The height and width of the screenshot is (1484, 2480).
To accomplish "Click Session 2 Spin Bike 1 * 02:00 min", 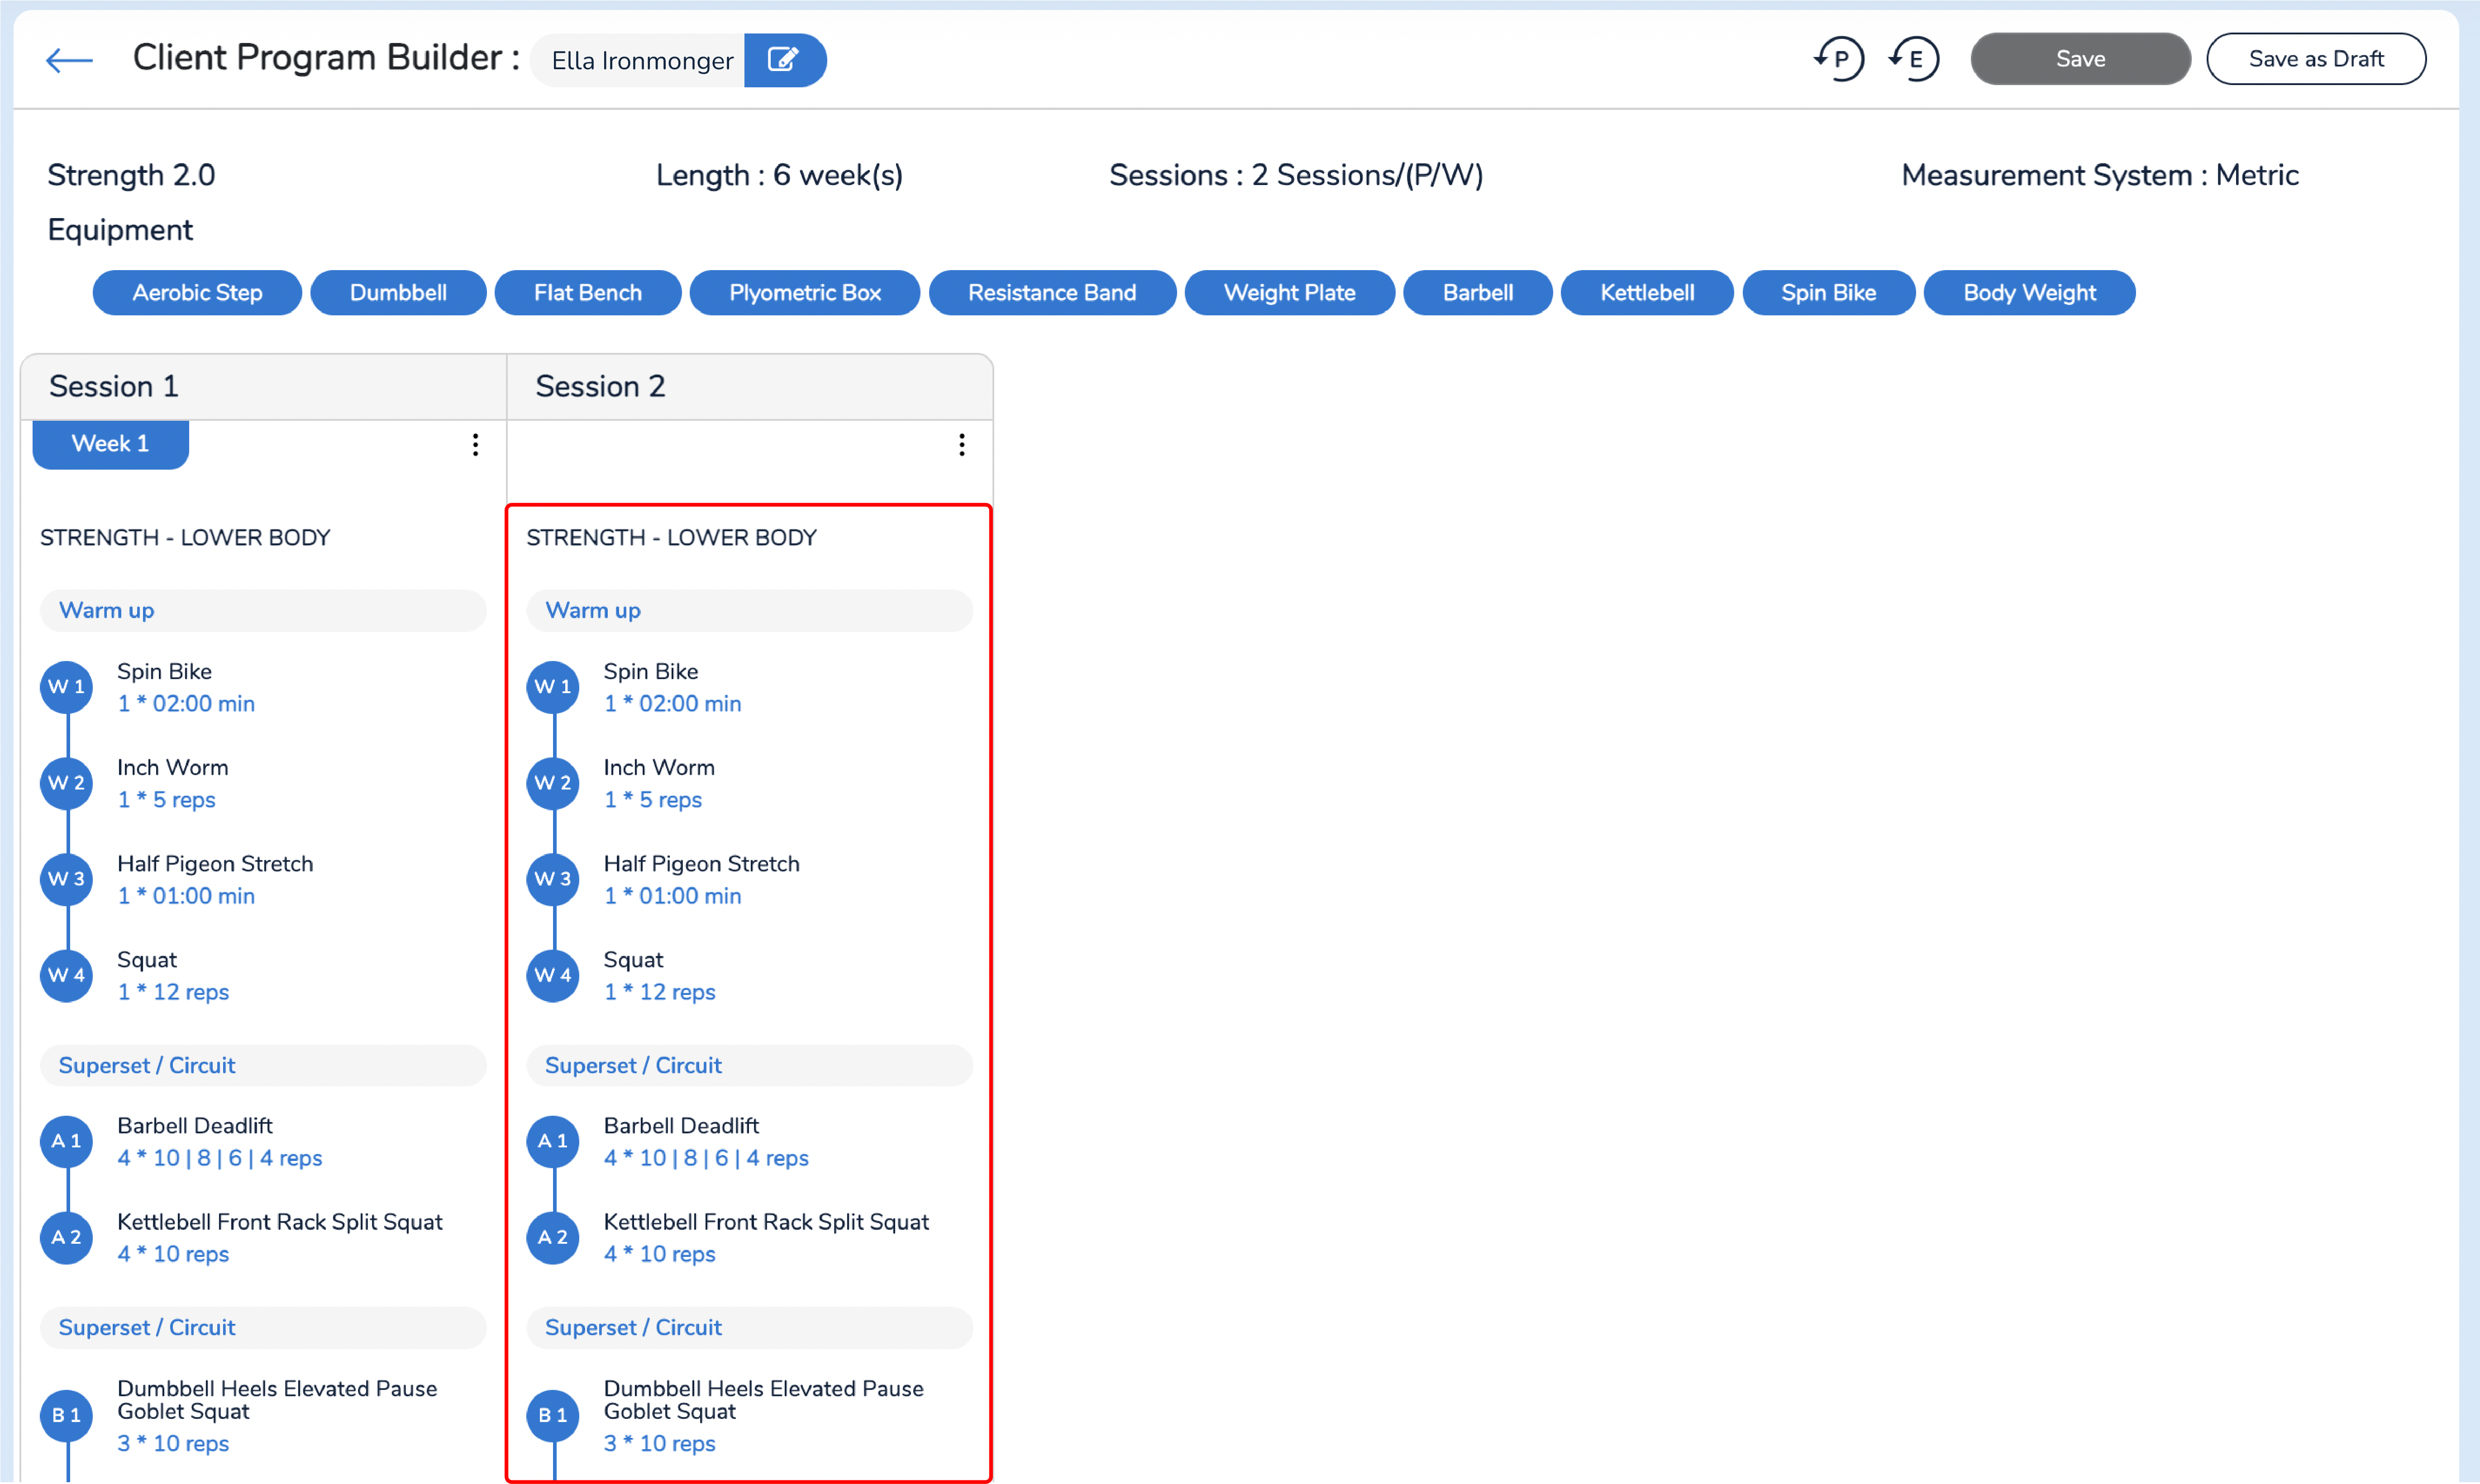I will [672, 704].
